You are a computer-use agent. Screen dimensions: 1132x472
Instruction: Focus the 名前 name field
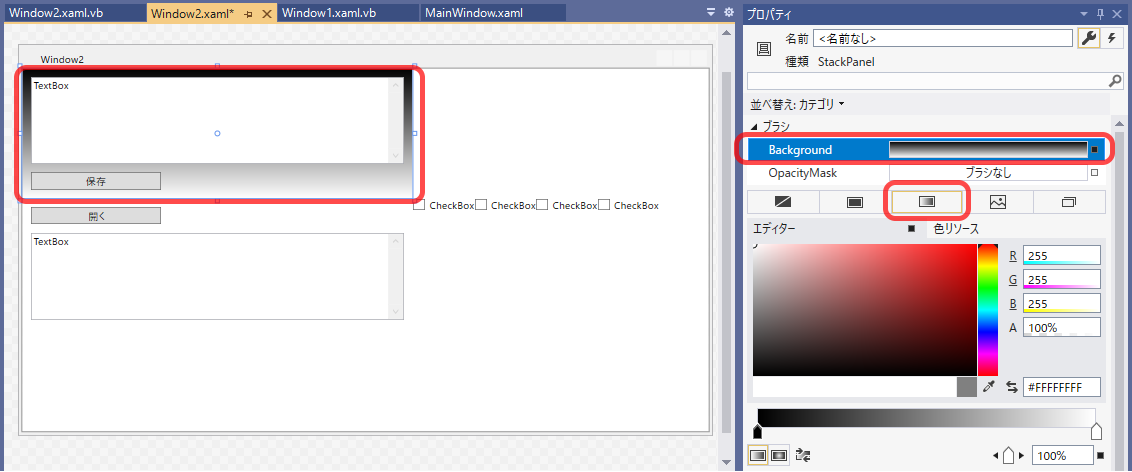pyautogui.click(x=943, y=38)
